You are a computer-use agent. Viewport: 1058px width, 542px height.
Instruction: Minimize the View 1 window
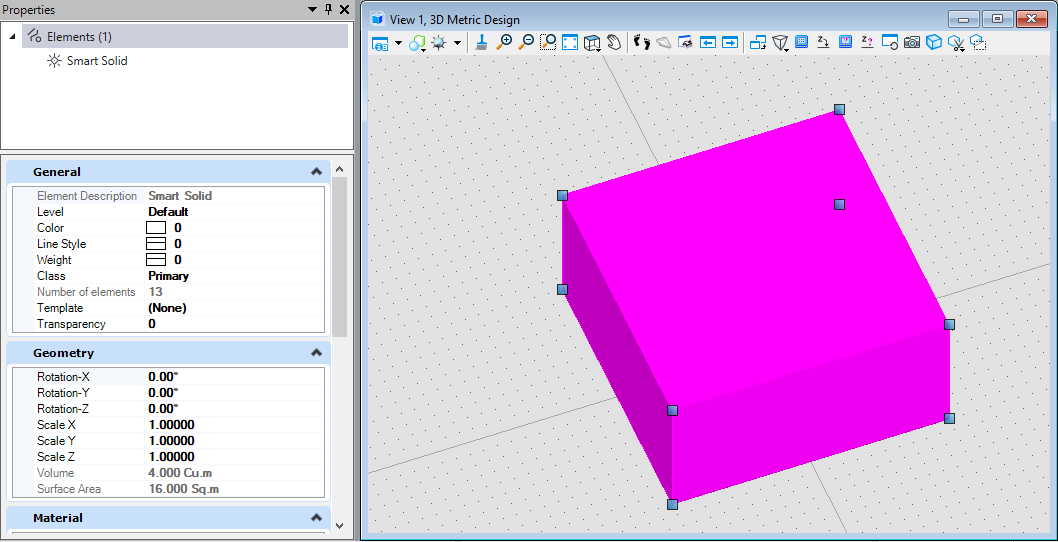click(964, 20)
